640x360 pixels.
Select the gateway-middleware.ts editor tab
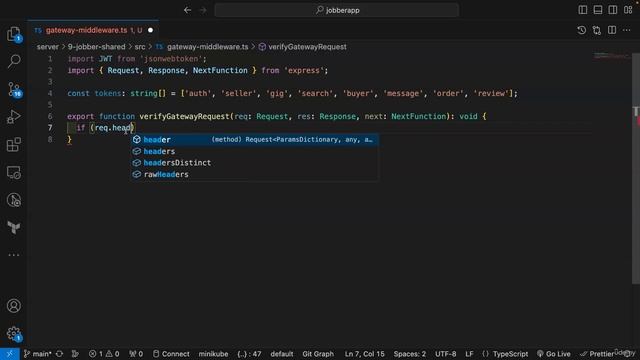(x=93, y=30)
